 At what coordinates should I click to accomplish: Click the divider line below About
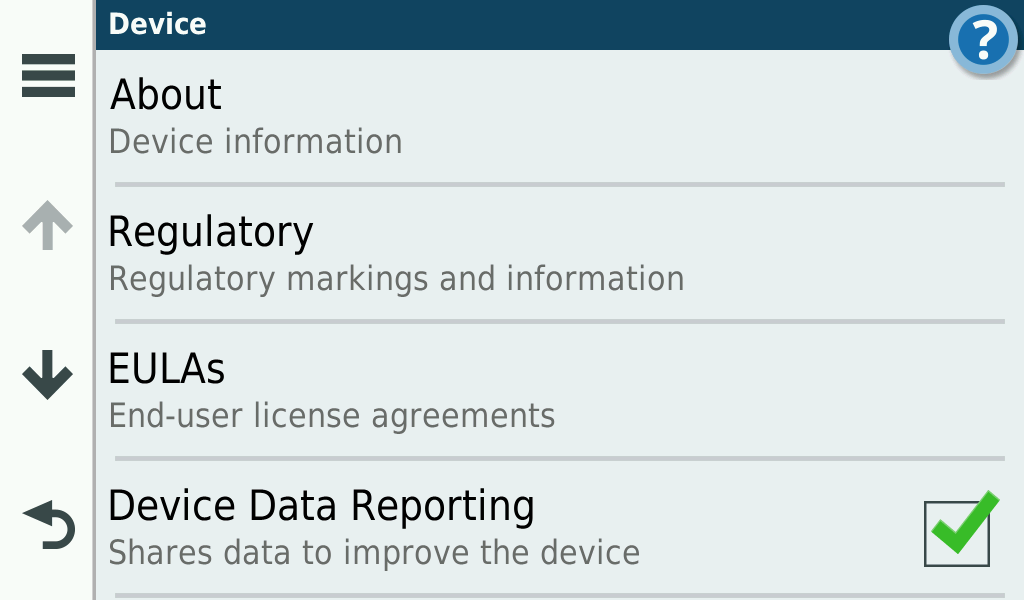coord(559,185)
